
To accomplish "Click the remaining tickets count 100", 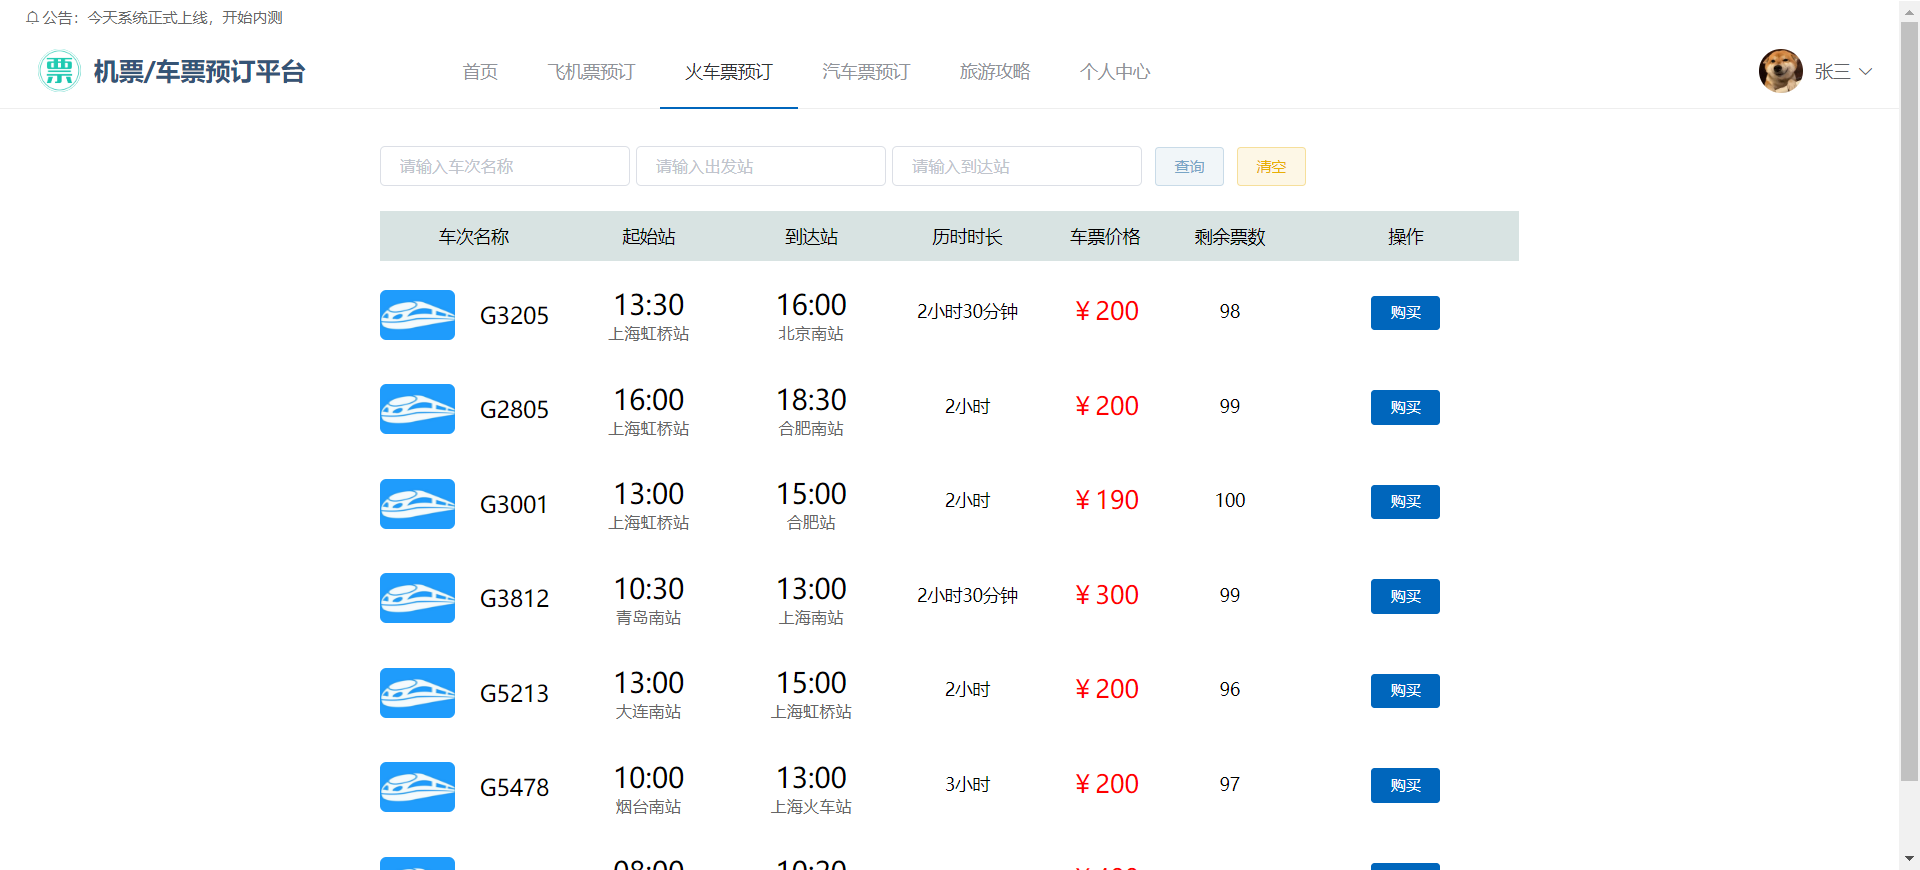I will point(1230,501).
